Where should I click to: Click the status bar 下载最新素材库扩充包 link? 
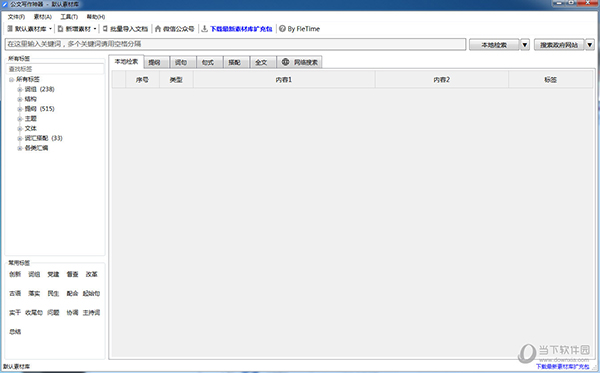coord(562,366)
